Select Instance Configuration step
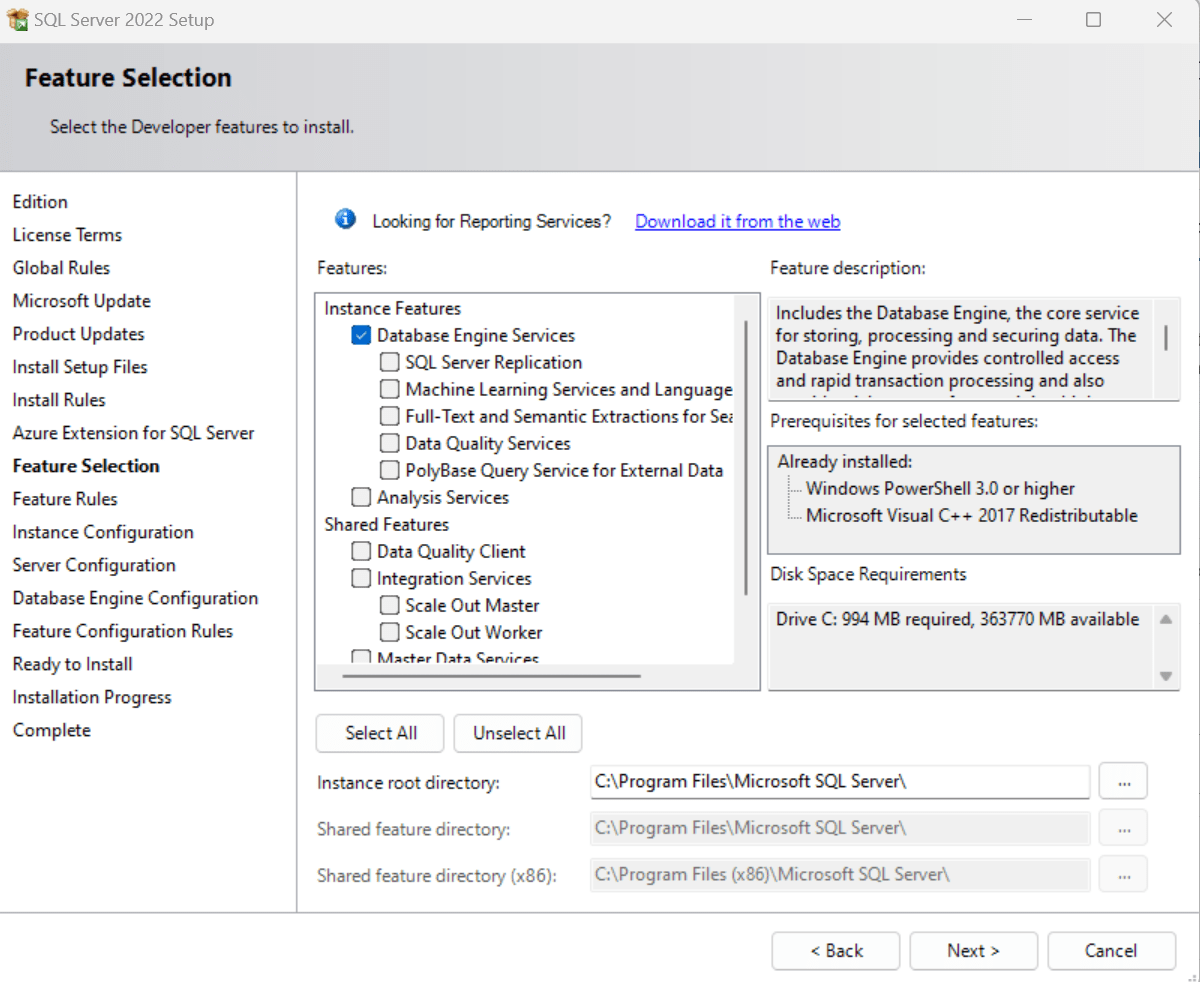Viewport: 1200px width, 982px height. pos(103,532)
